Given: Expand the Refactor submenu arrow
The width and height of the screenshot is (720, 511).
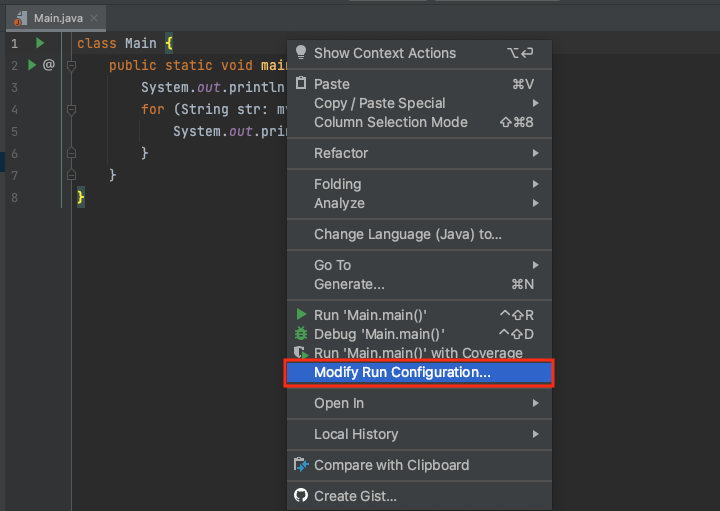Looking at the screenshot, I should [535, 153].
